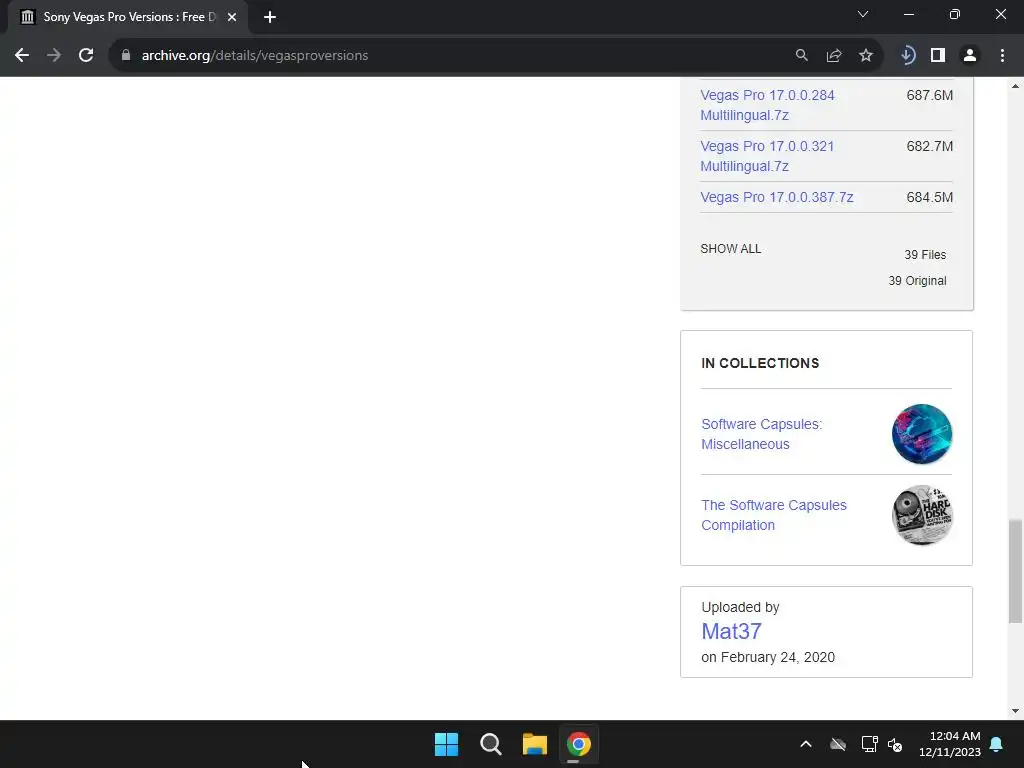Screen dimensions: 1024x768
Task: Toggle Chrome side panel icon
Action: pyautogui.click(x=938, y=56)
